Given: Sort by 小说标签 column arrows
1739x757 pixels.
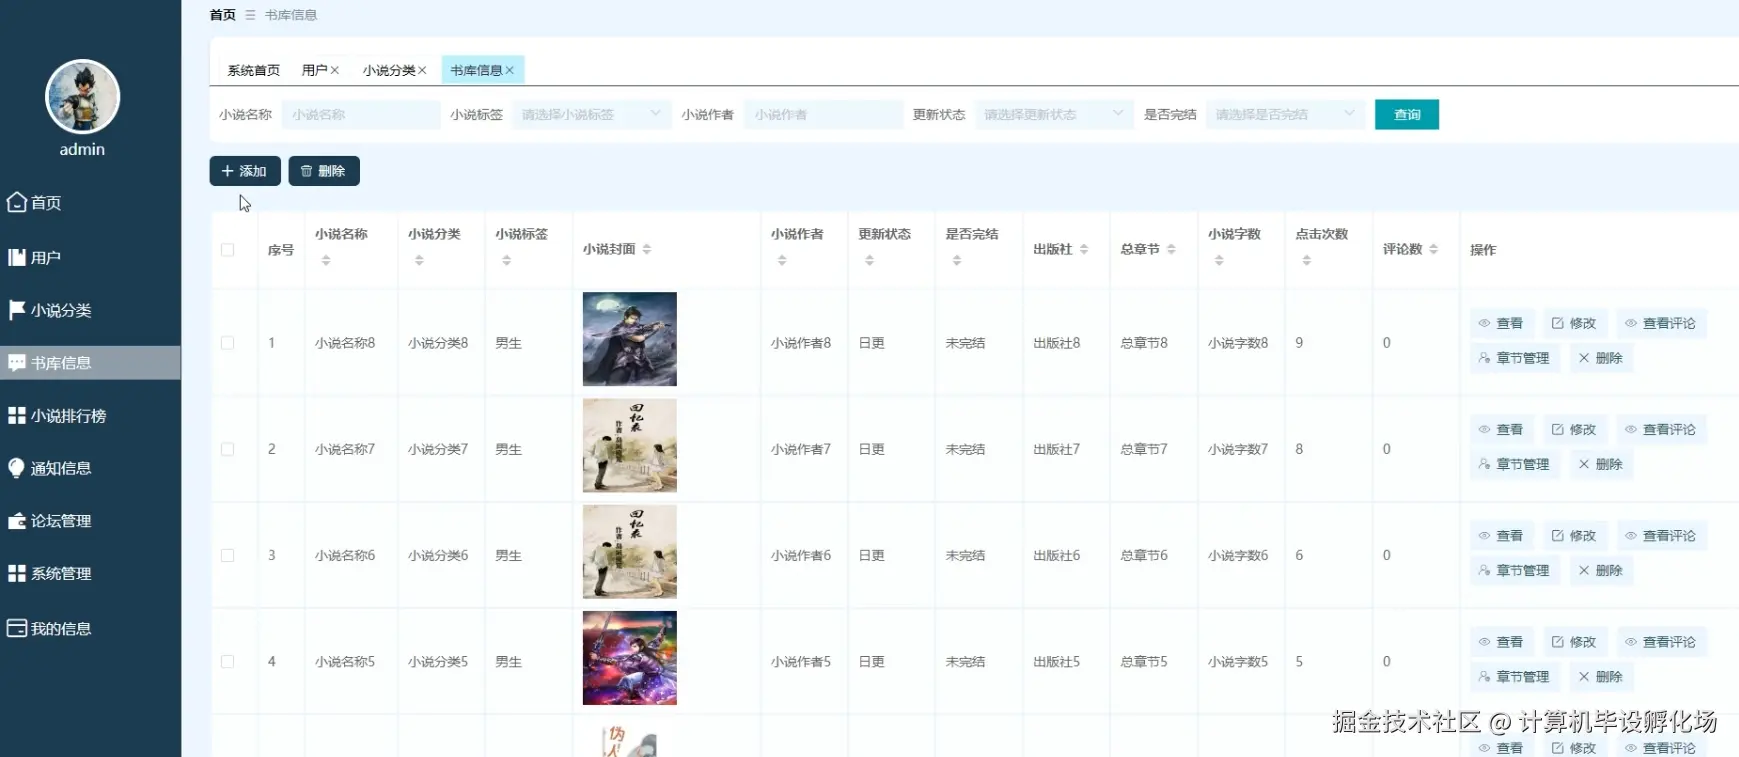Looking at the screenshot, I should 506,261.
